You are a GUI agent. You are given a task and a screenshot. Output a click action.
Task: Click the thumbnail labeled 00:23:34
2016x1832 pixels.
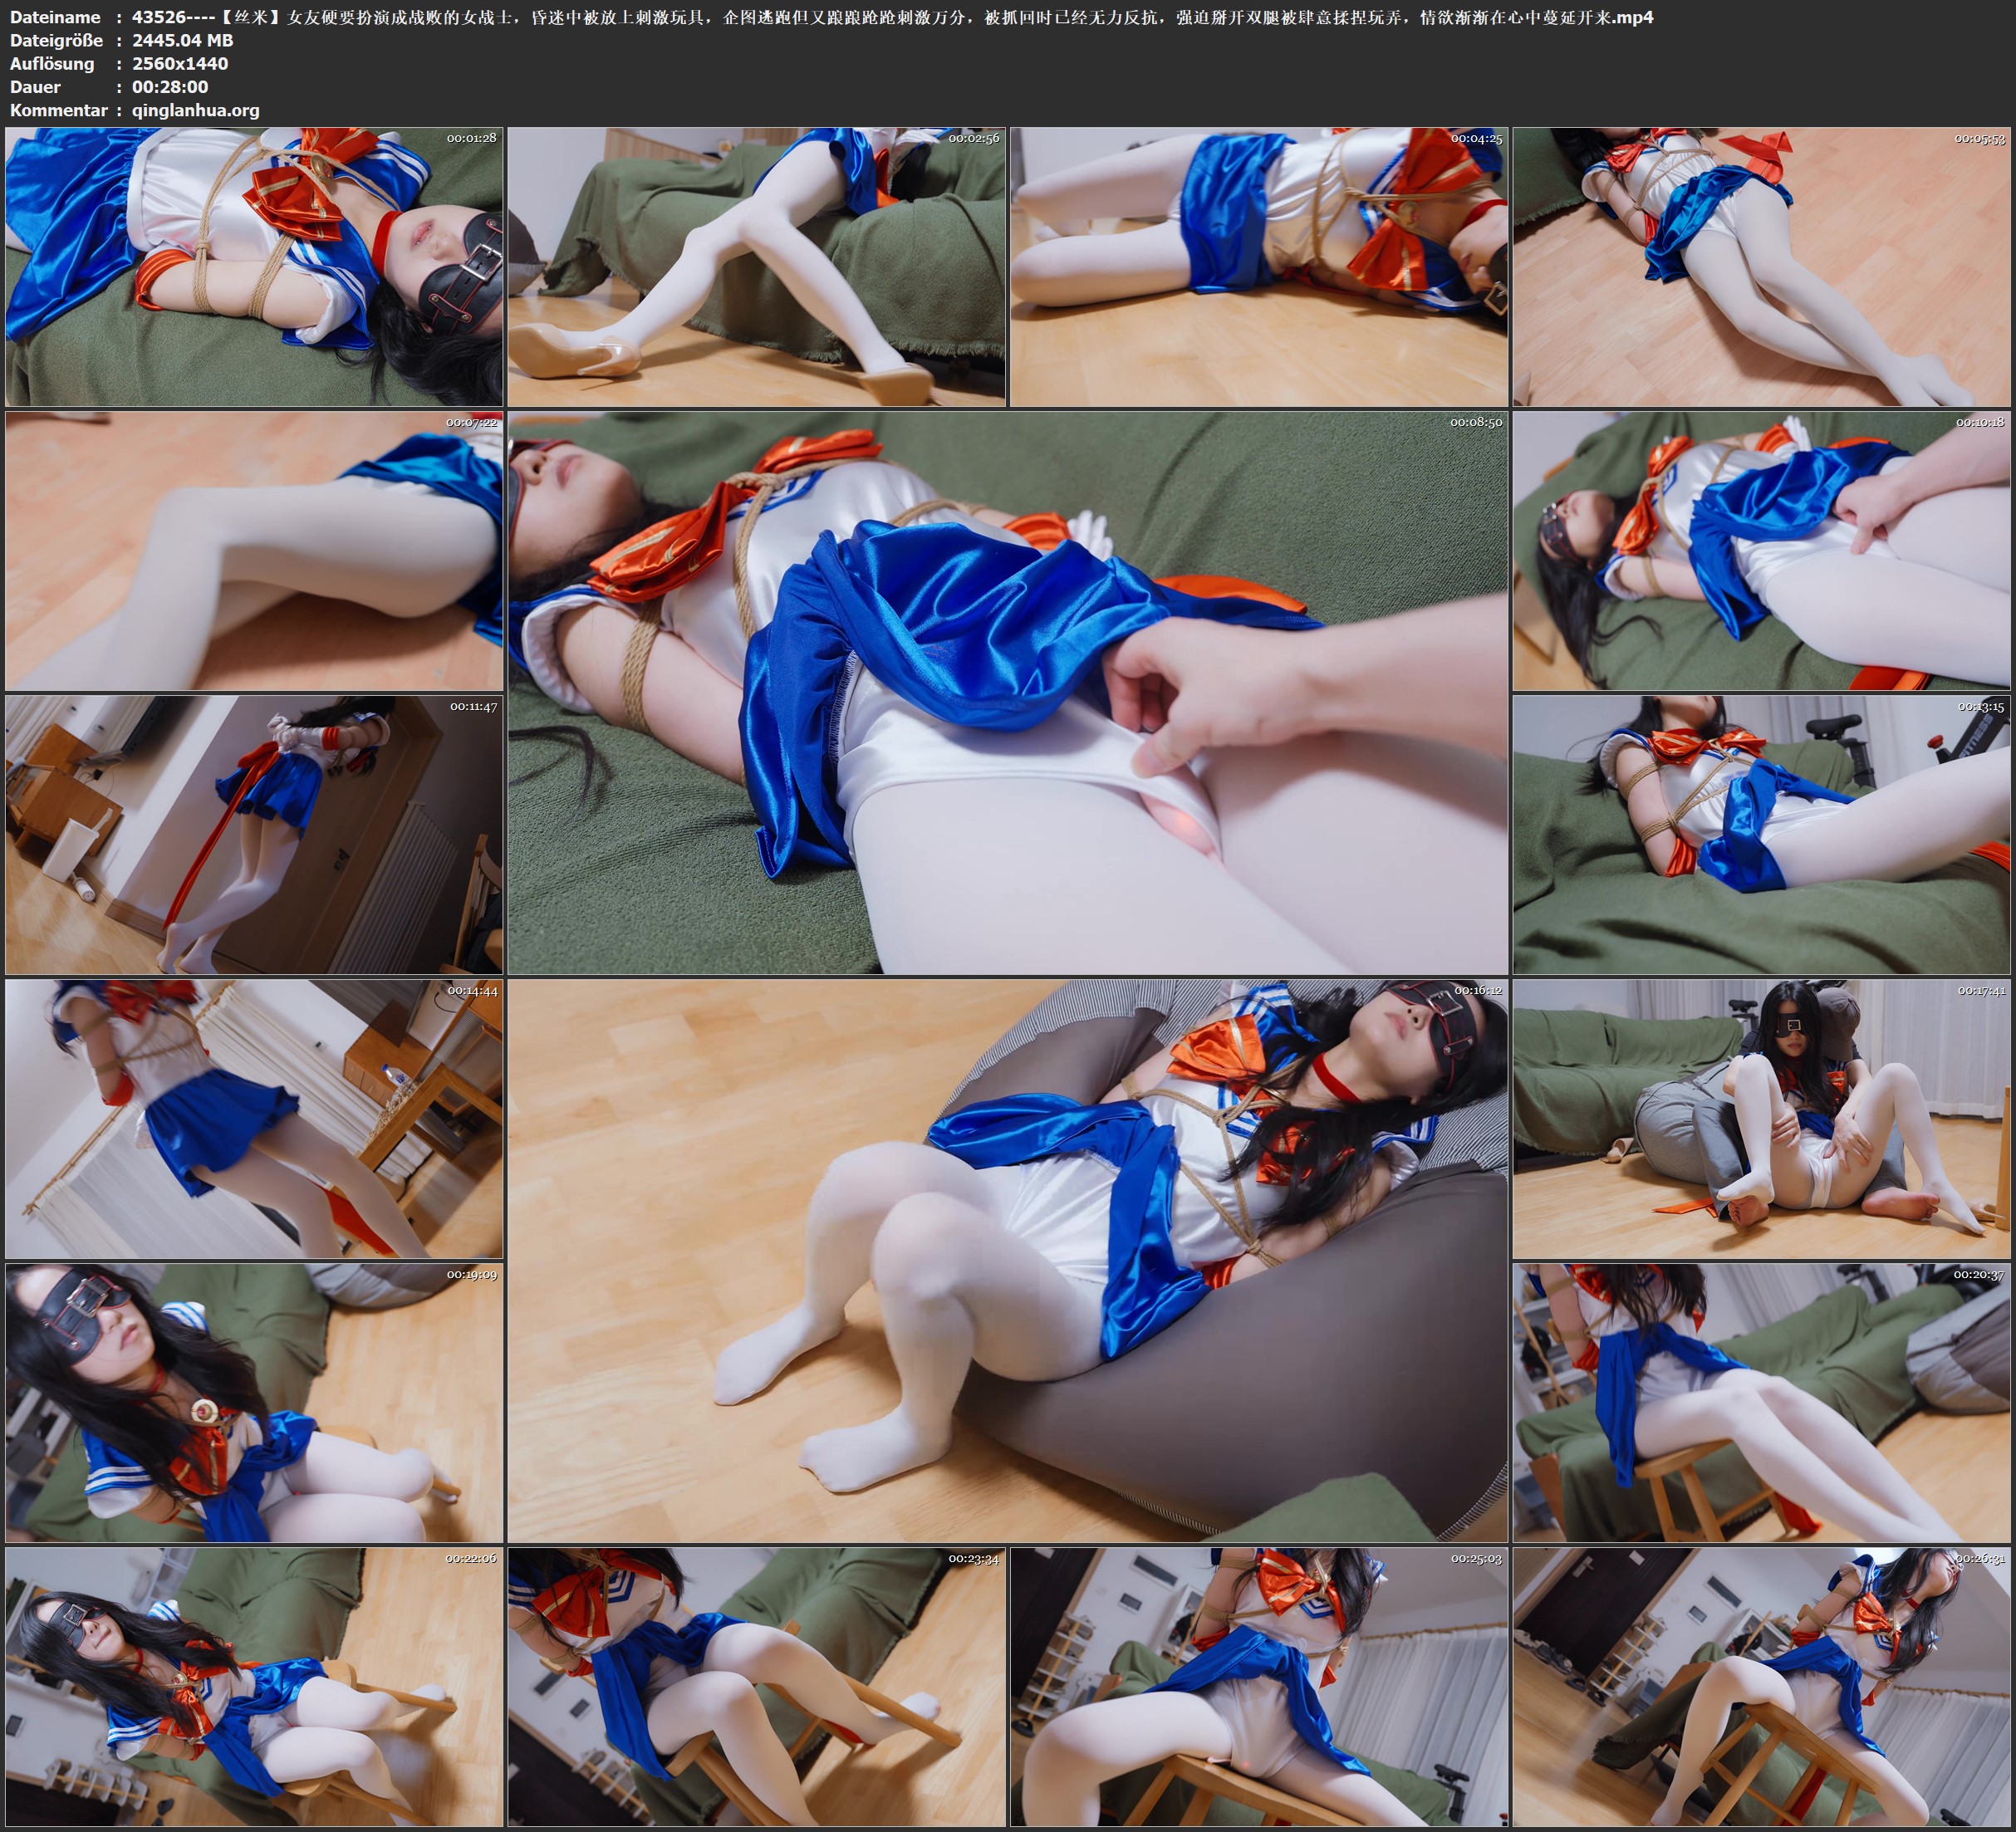[756, 1686]
